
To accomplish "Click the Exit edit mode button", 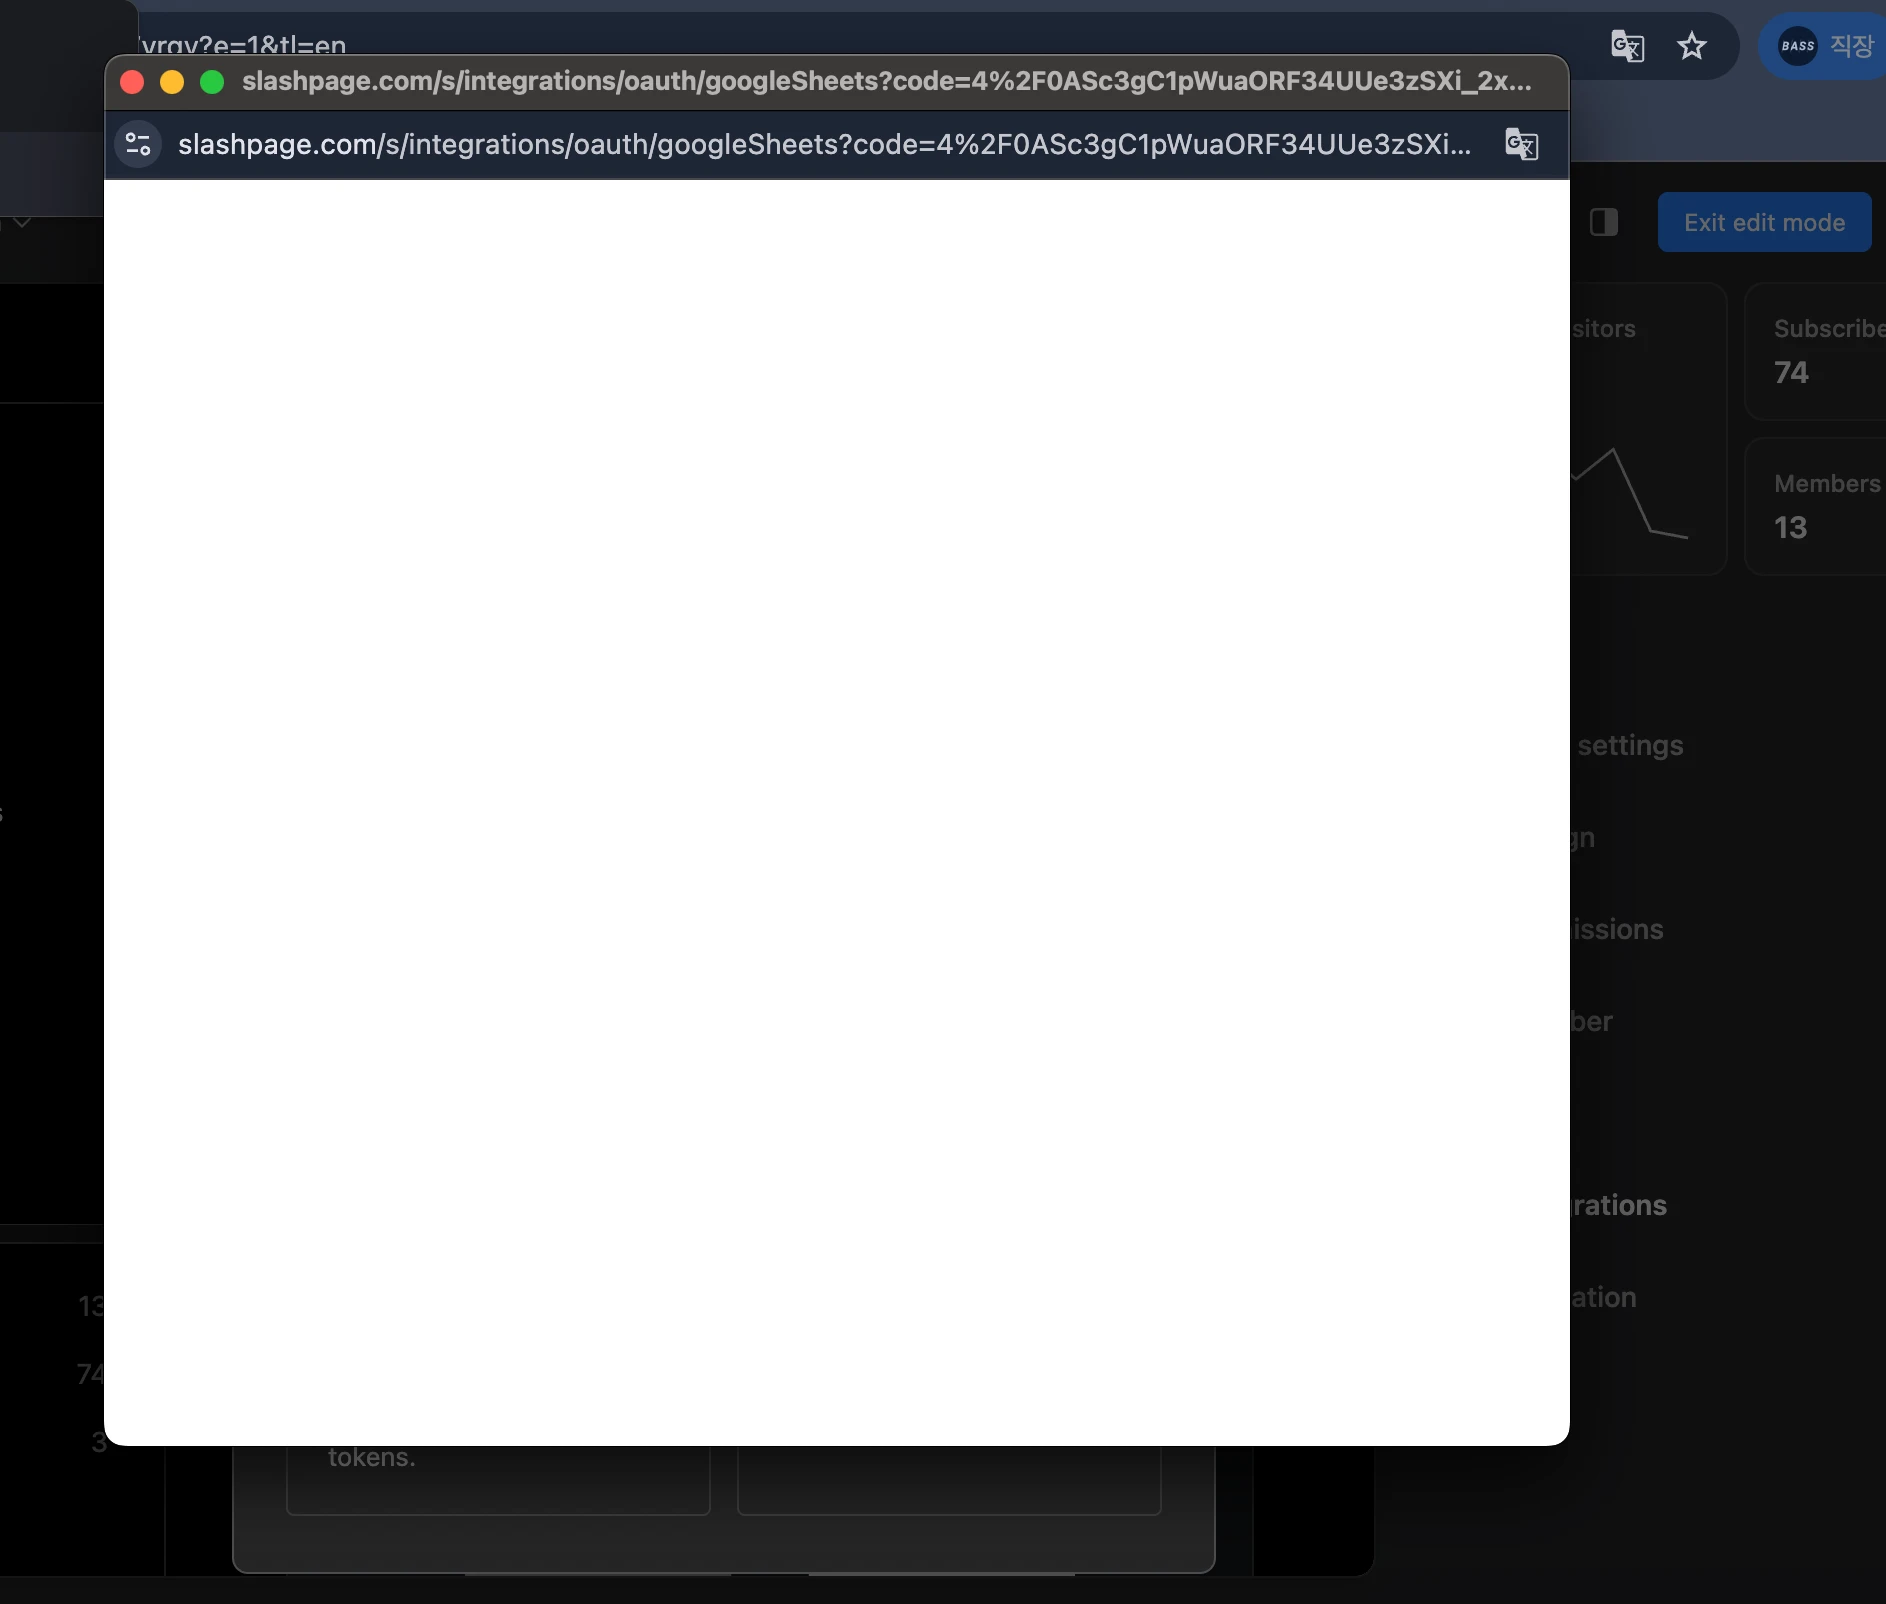I will [1764, 222].
